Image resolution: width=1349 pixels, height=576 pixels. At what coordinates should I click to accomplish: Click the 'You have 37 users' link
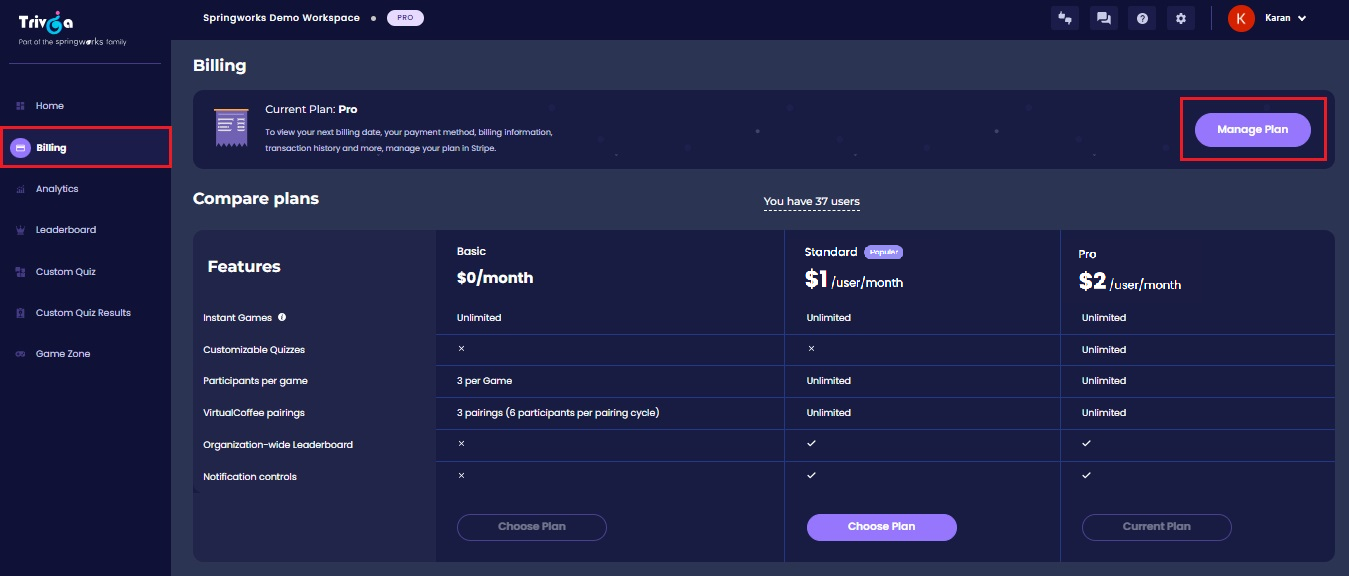click(x=811, y=202)
